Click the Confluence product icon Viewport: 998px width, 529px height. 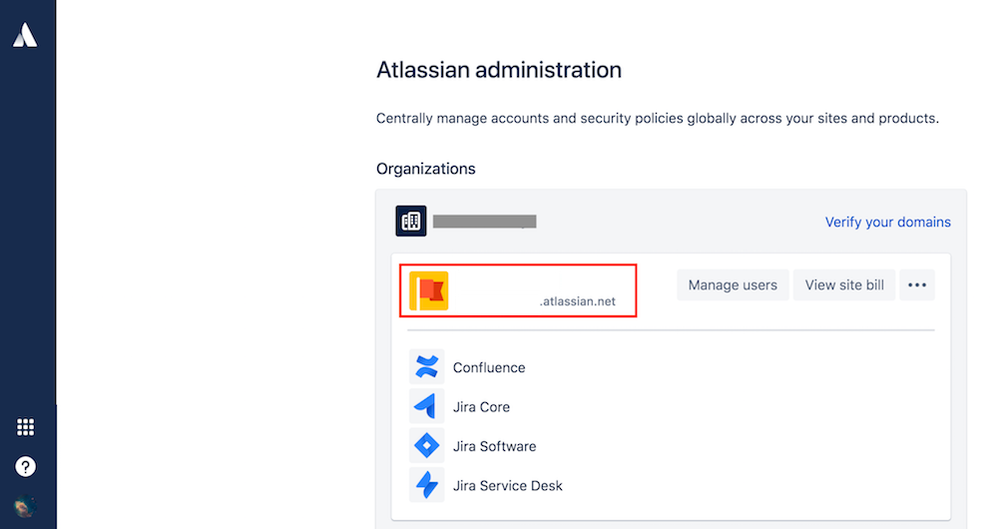(x=426, y=367)
